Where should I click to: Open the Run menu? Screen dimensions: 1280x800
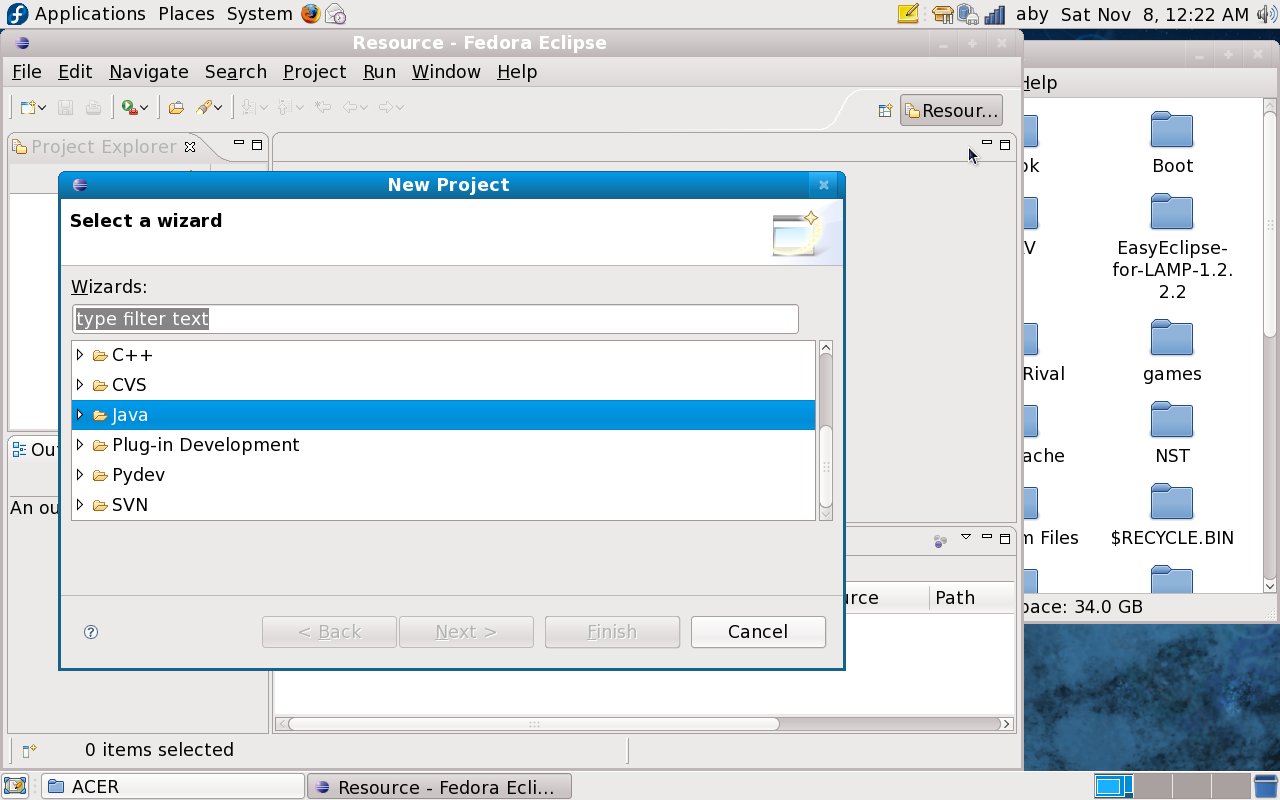coord(379,72)
